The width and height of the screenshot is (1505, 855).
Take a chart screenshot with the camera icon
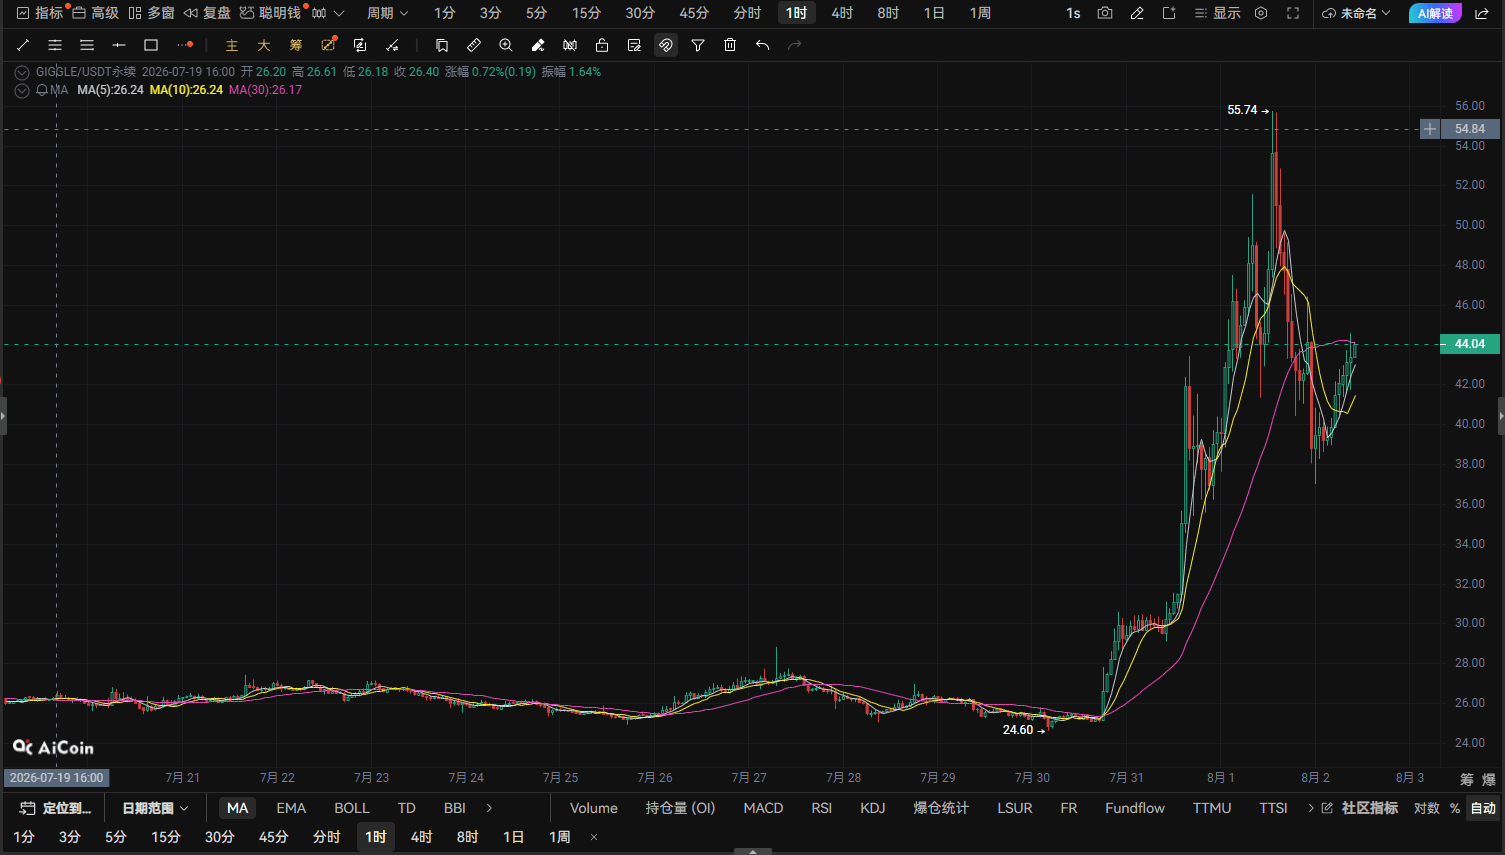pyautogui.click(x=1105, y=13)
